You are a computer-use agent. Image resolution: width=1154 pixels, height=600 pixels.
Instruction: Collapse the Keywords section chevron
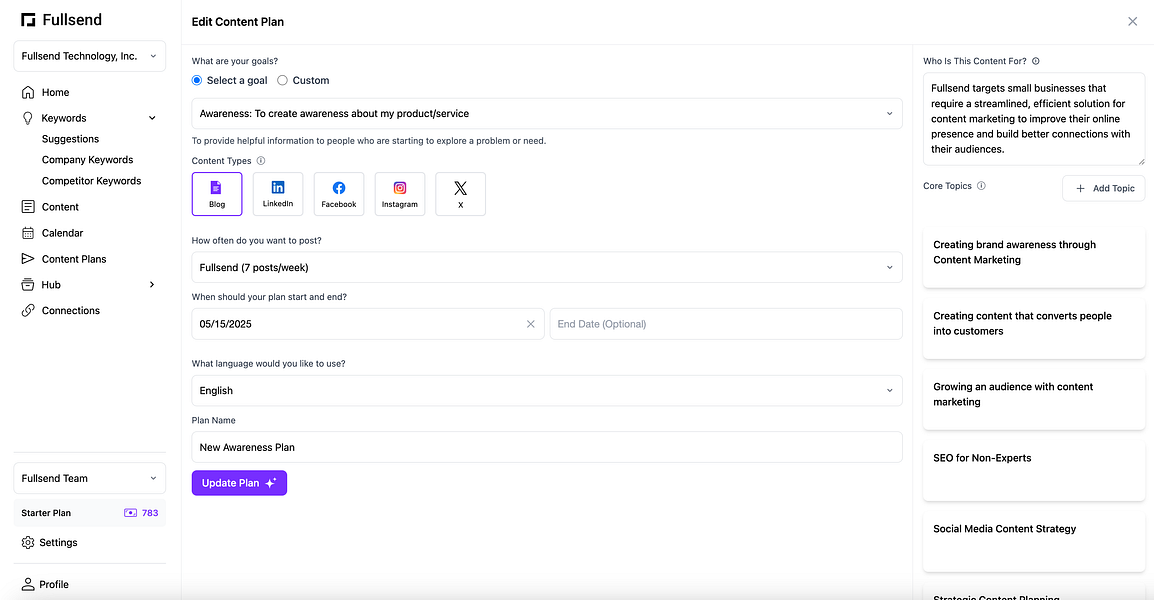[152, 118]
